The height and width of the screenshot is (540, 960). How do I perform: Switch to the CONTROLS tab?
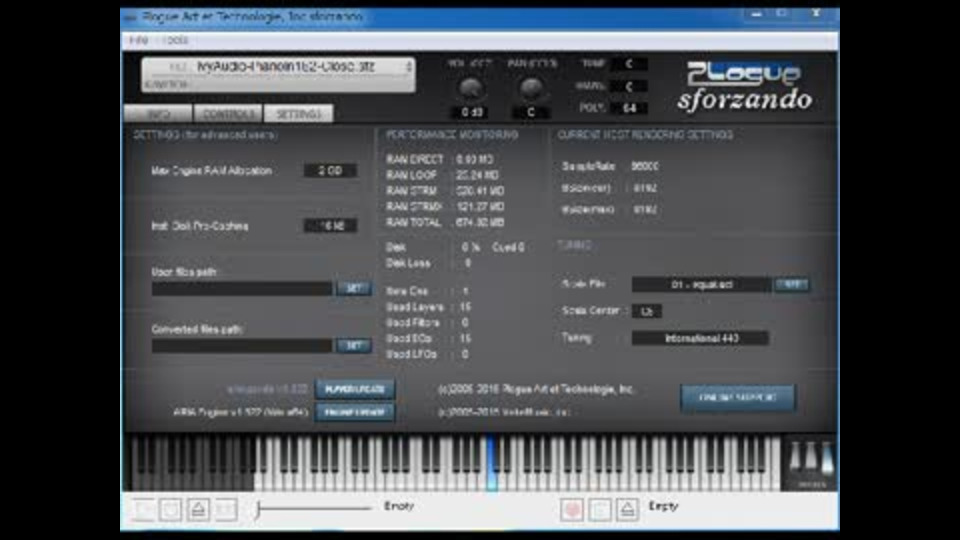pyautogui.click(x=228, y=114)
